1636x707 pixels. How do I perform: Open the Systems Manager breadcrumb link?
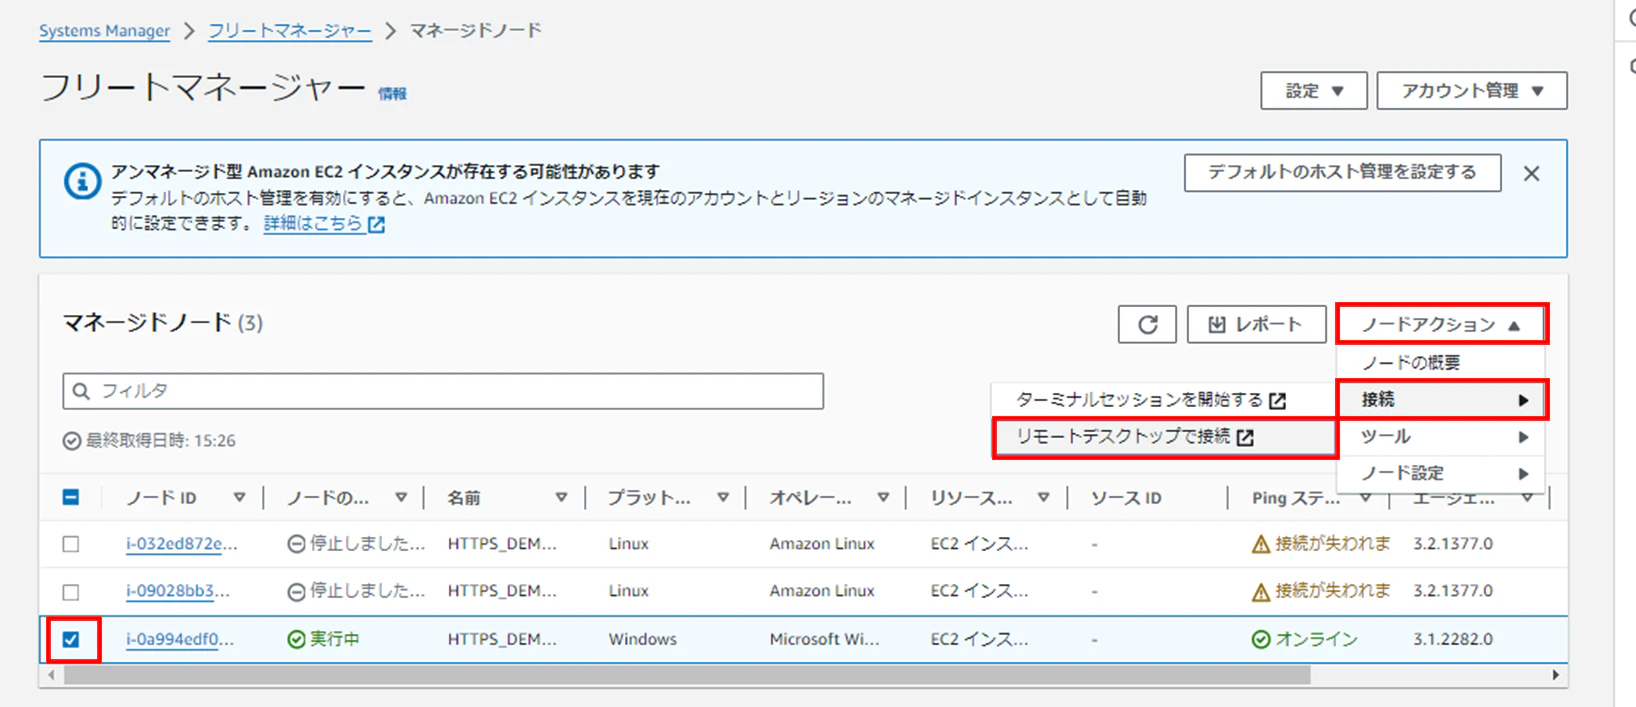(104, 31)
